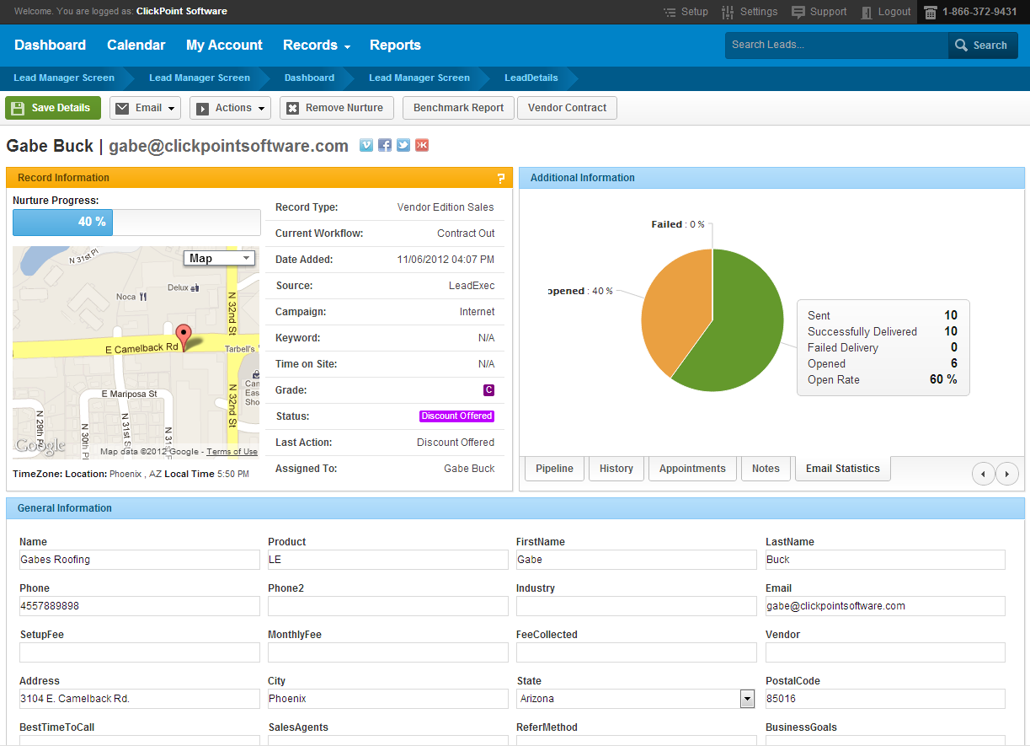This screenshot has width=1030, height=746.
Task: Click the Benchmark Report button
Action: point(459,108)
